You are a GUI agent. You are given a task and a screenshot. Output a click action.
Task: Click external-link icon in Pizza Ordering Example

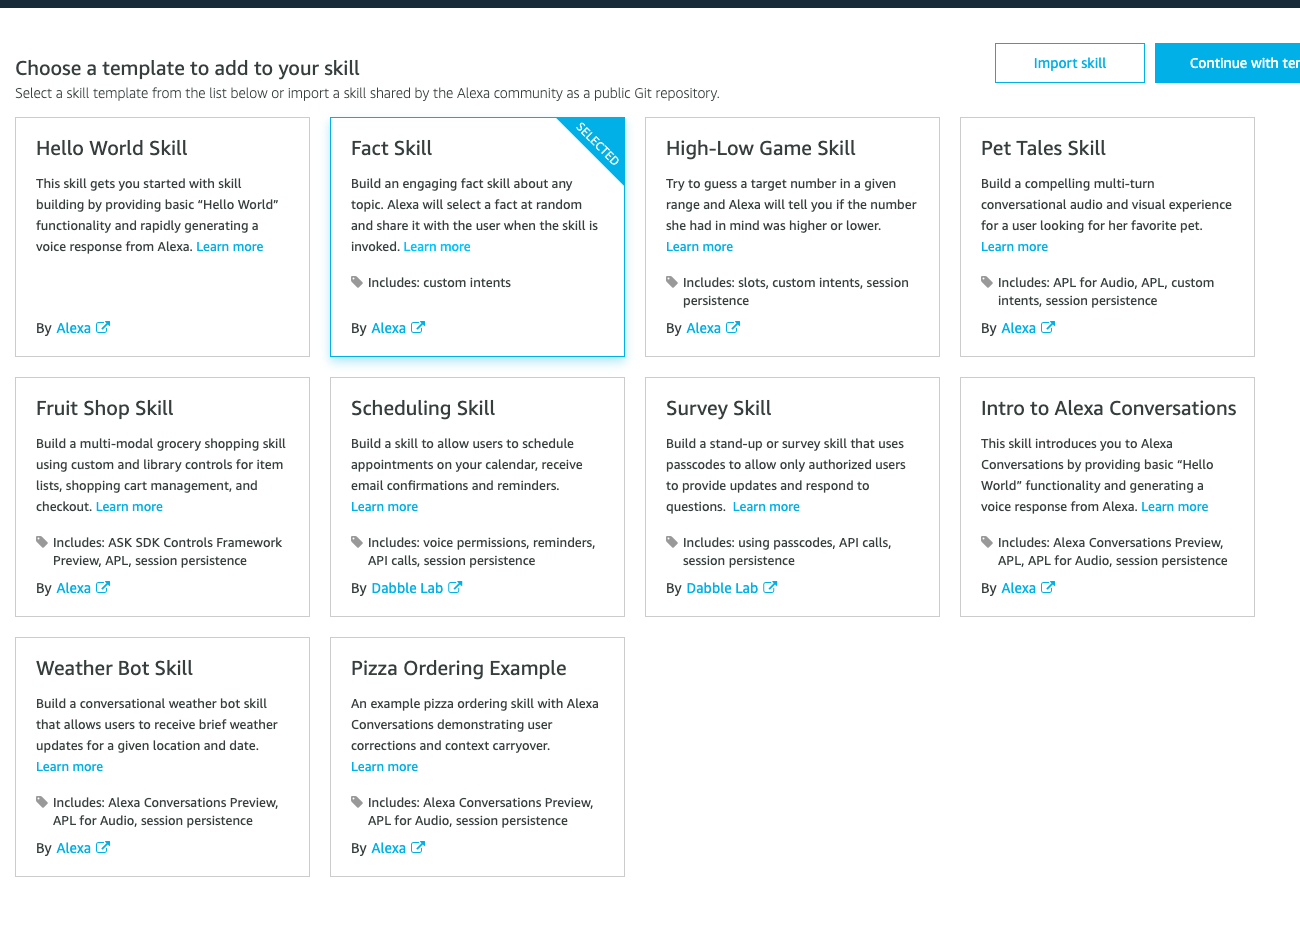(418, 847)
